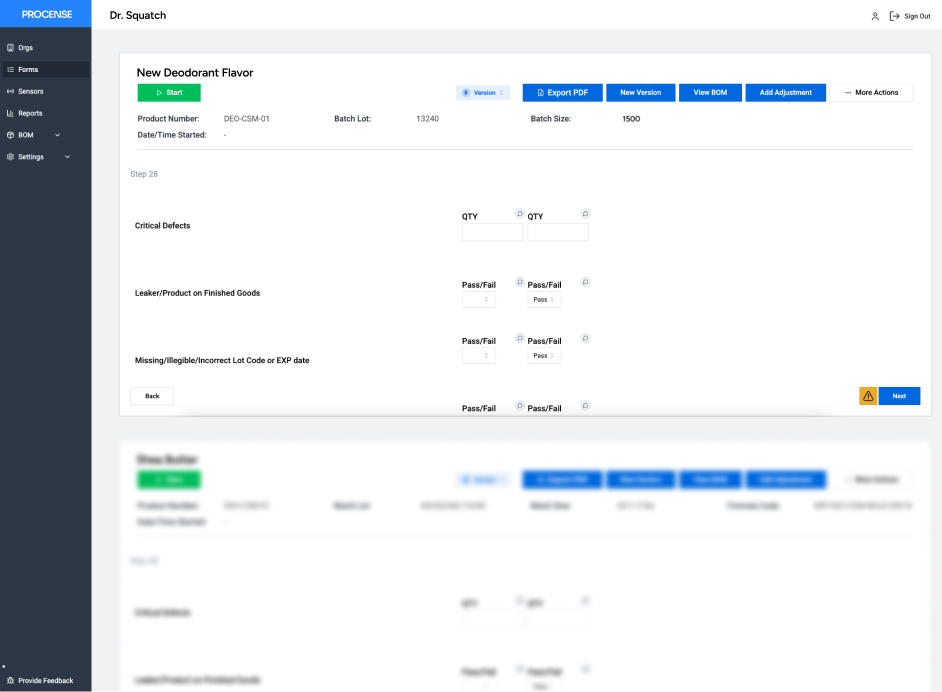Image resolution: width=942 pixels, height=692 pixels.
Task: Click the Dr. Squatch header text
Action: pyautogui.click(x=138, y=16)
